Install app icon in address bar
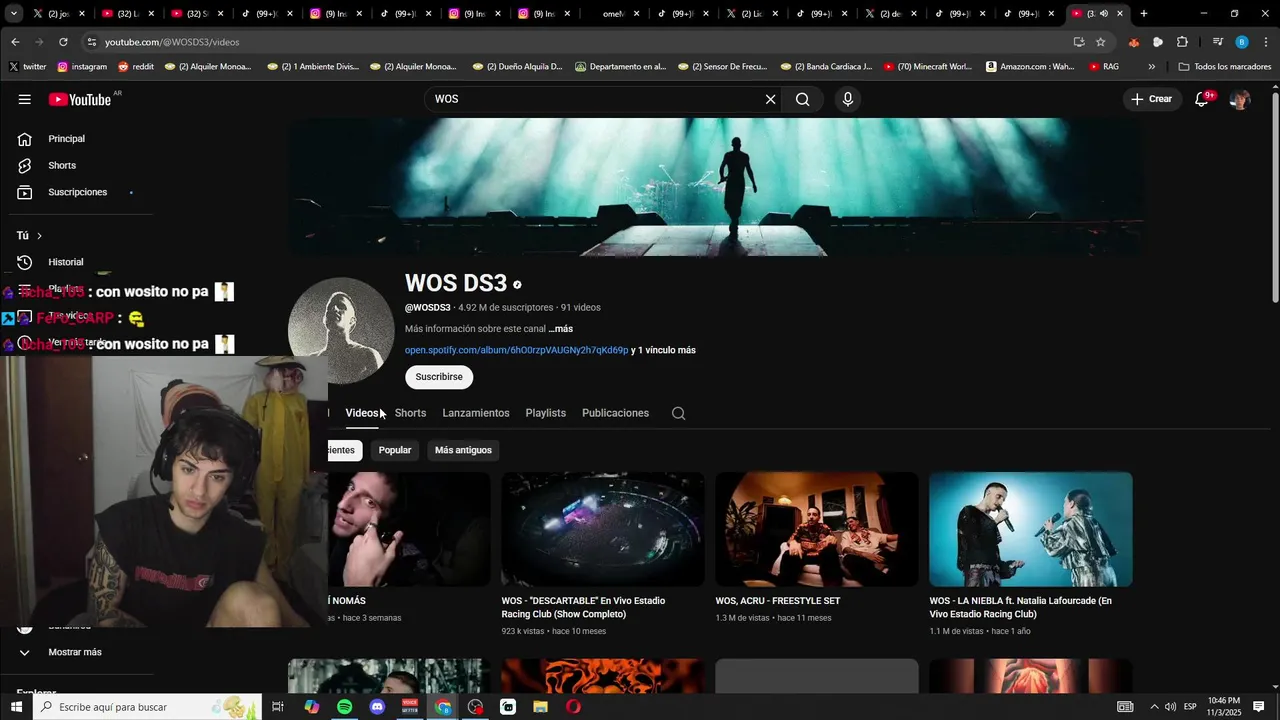This screenshot has width=1280, height=720. click(x=1078, y=42)
